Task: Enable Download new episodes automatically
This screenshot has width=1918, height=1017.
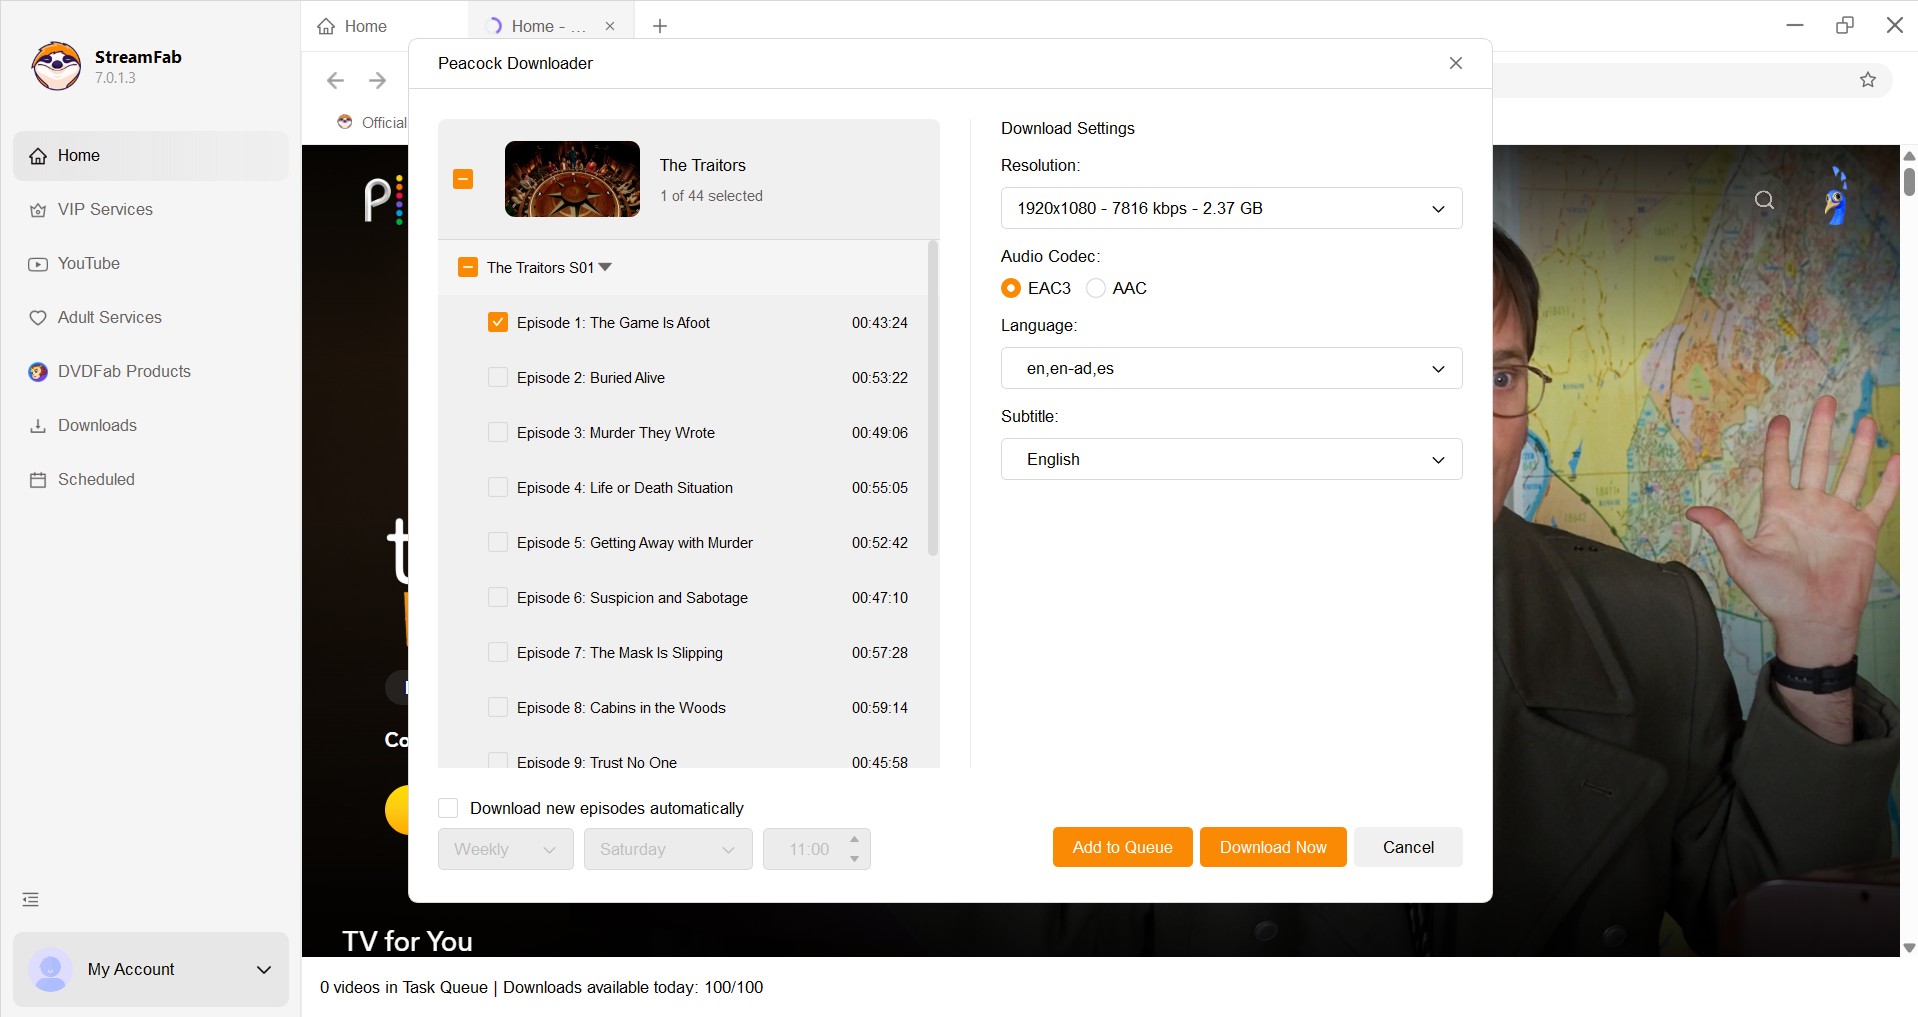Action: click(x=448, y=808)
